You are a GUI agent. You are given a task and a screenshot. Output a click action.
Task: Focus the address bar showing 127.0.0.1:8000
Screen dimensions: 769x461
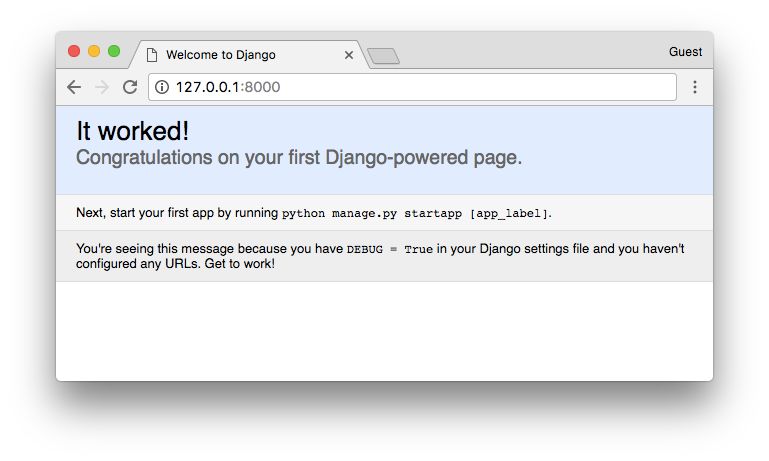coord(412,87)
